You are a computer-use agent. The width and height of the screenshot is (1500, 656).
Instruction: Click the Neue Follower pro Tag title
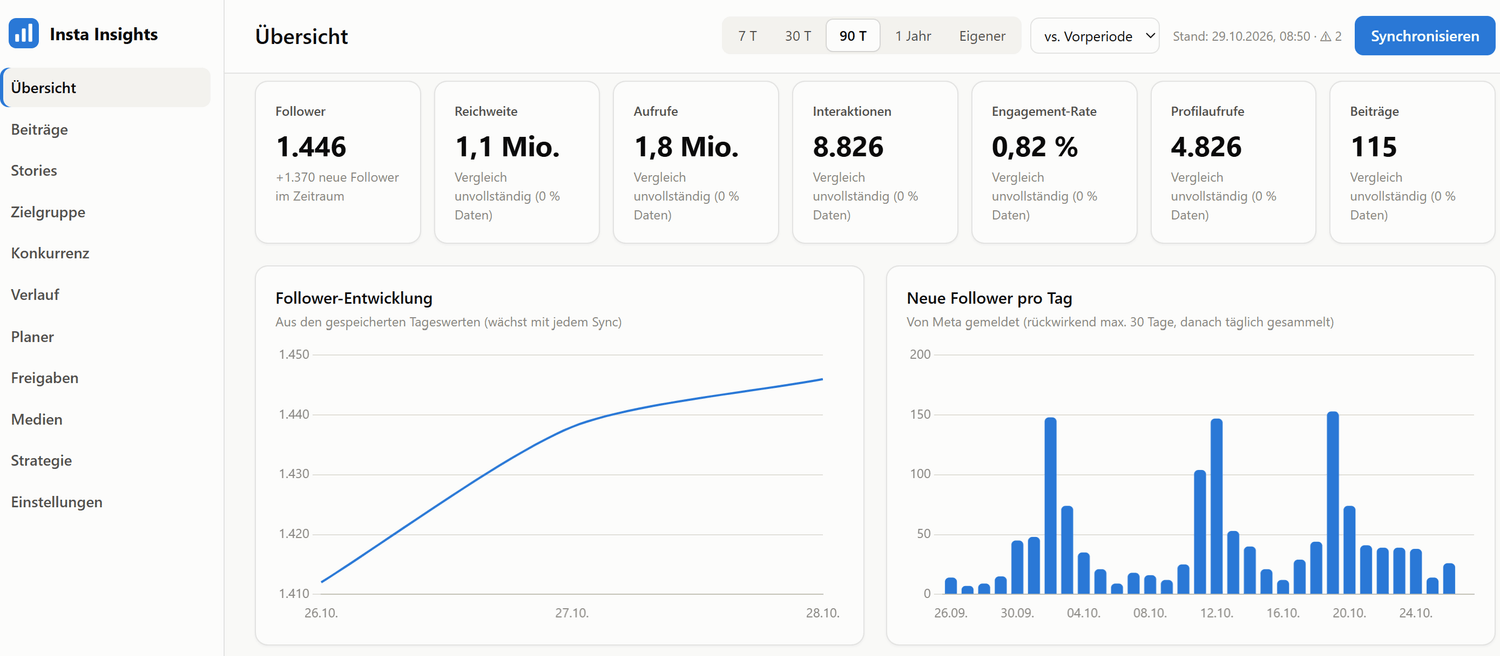[990, 298]
